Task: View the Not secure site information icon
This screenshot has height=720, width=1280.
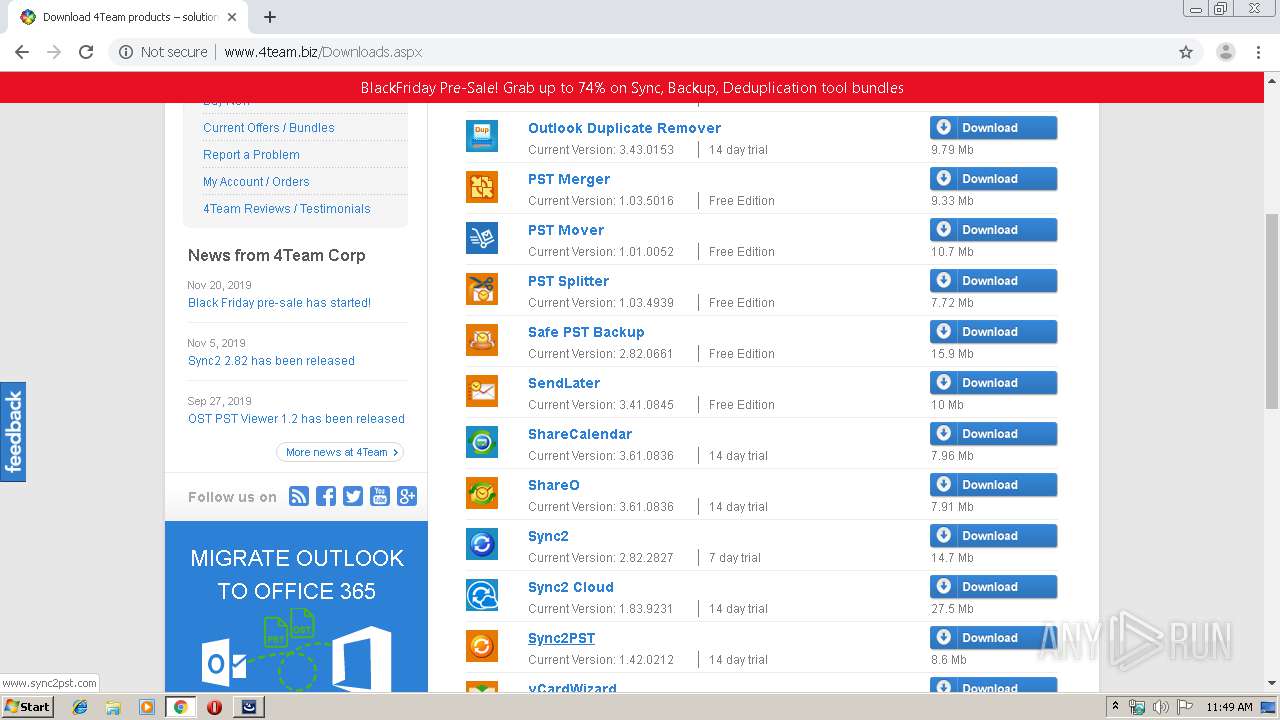Action: point(126,52)
